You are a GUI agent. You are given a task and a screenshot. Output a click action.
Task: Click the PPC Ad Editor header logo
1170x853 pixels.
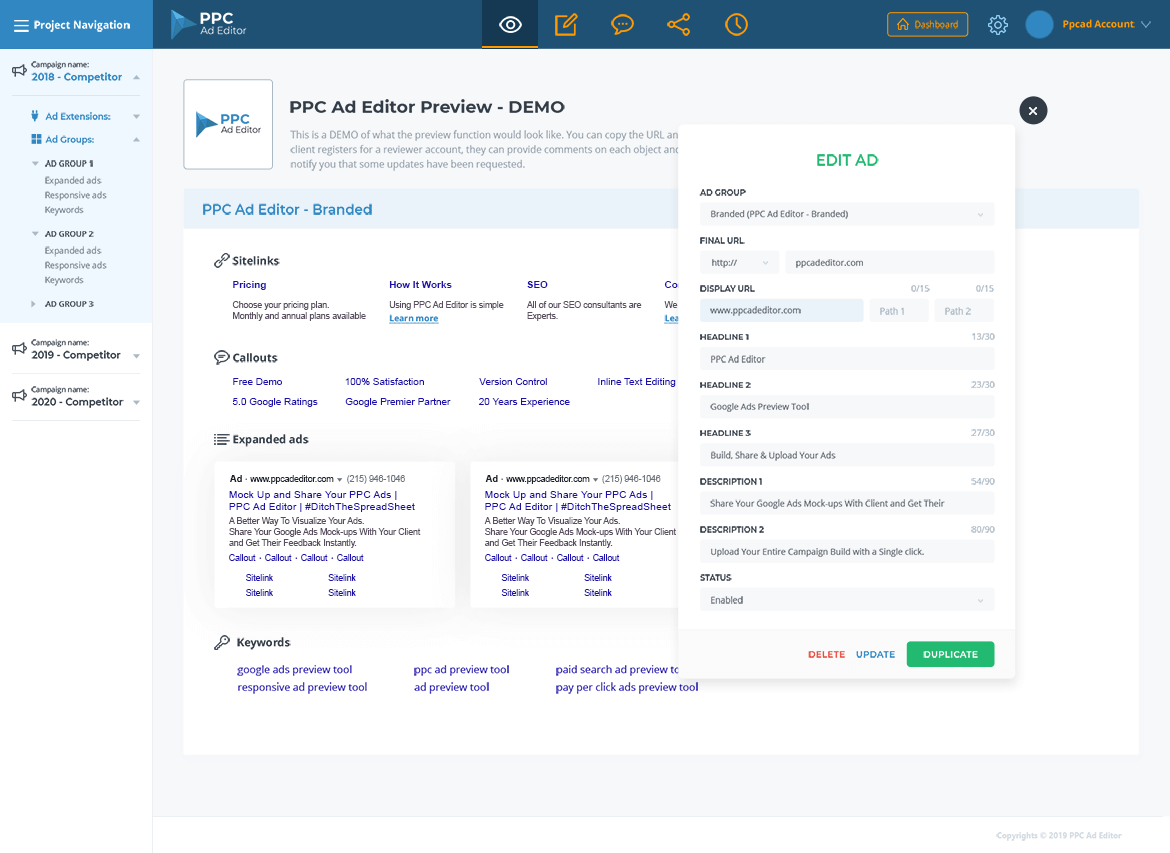tap(208, 25)
